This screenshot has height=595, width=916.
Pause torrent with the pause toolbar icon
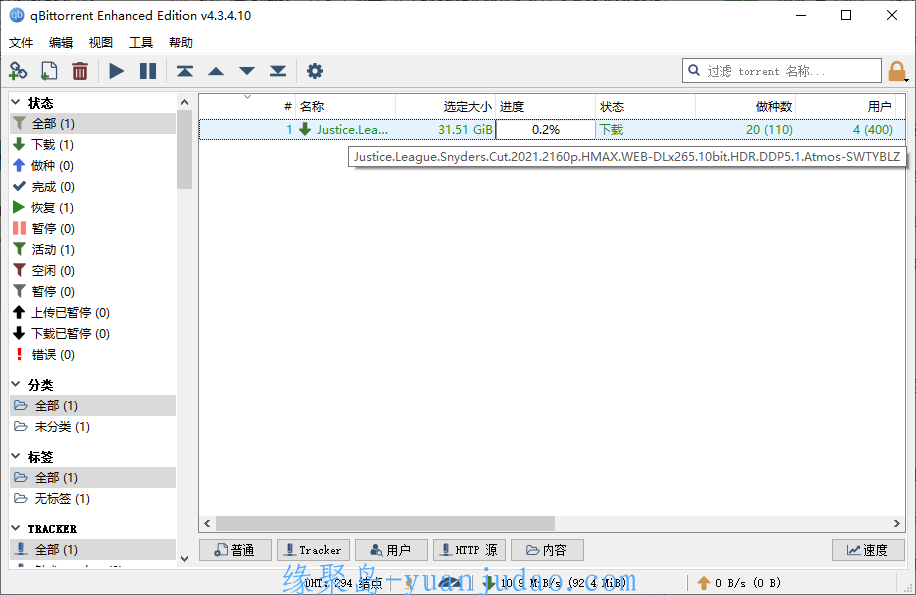coord(148,71)
